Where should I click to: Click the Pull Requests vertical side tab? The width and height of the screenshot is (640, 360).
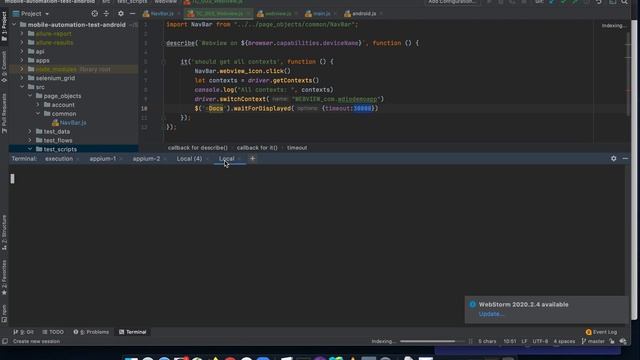[4, 113]
